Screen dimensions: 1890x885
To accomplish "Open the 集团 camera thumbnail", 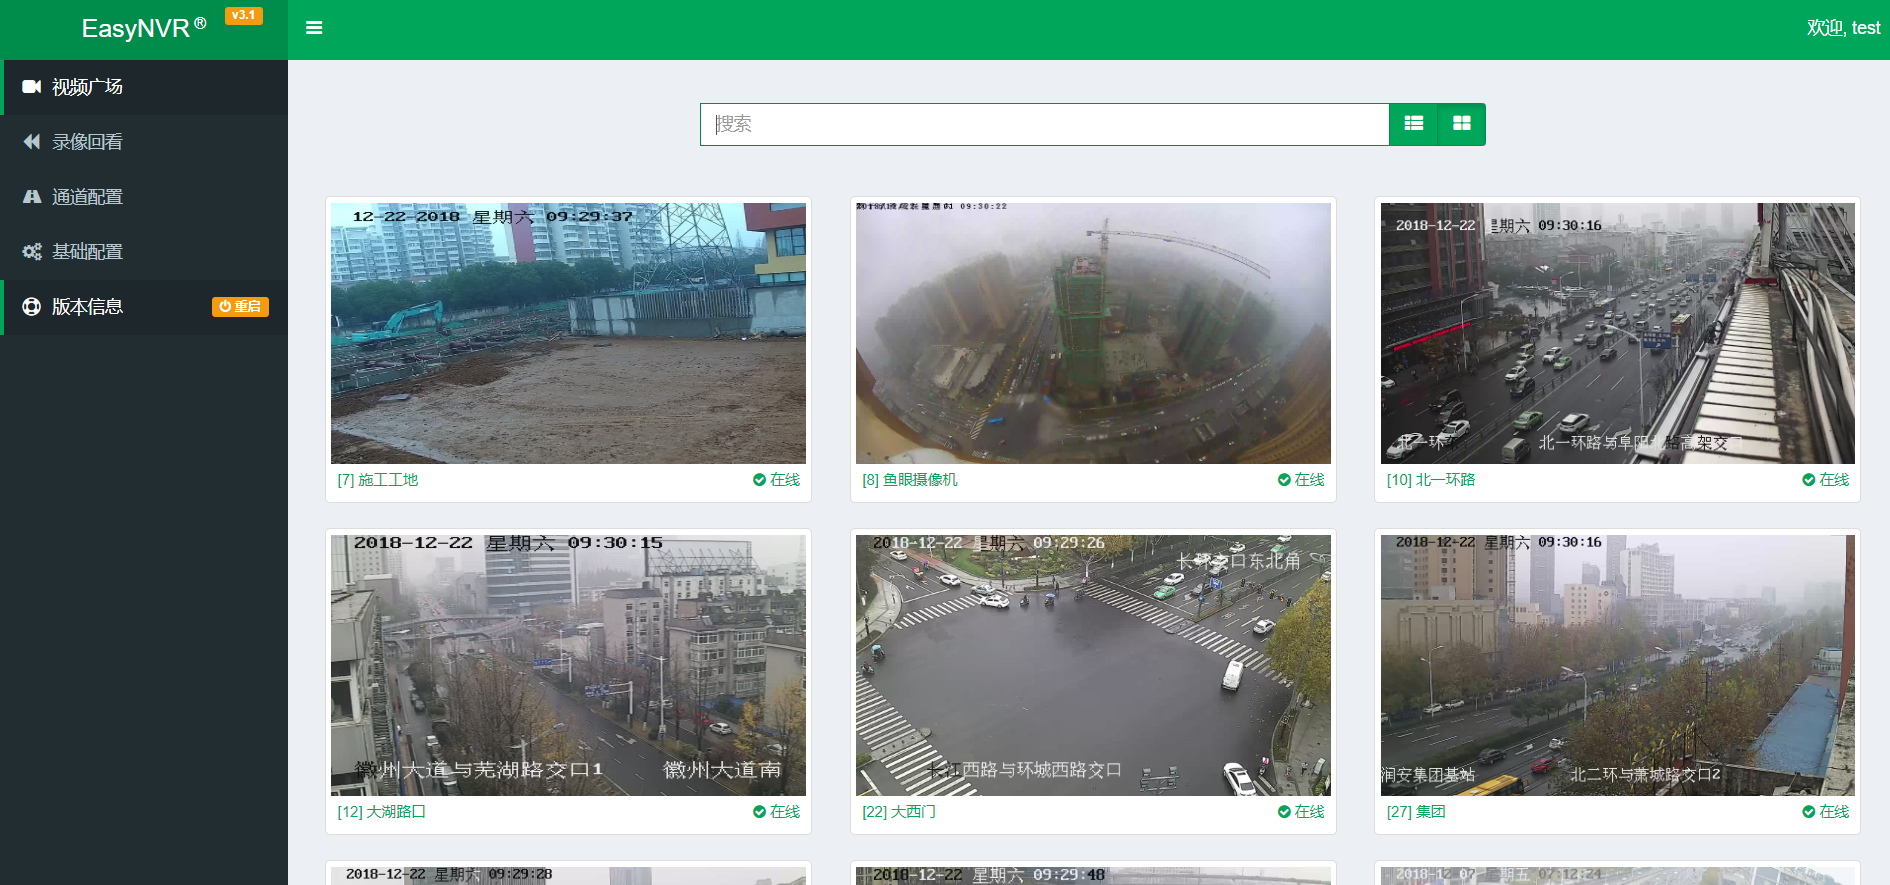I will point(1617,665).
